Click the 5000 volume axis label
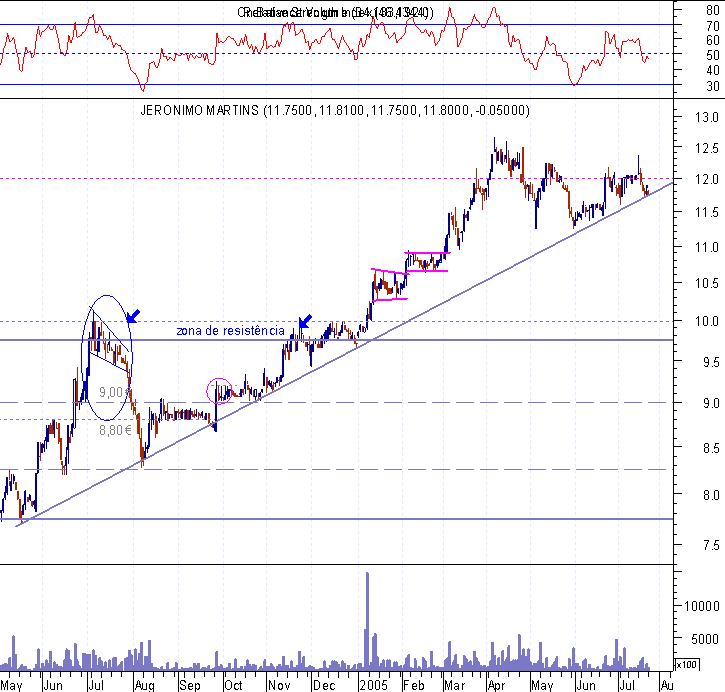 pyautogui.click(x=705, y=639)
